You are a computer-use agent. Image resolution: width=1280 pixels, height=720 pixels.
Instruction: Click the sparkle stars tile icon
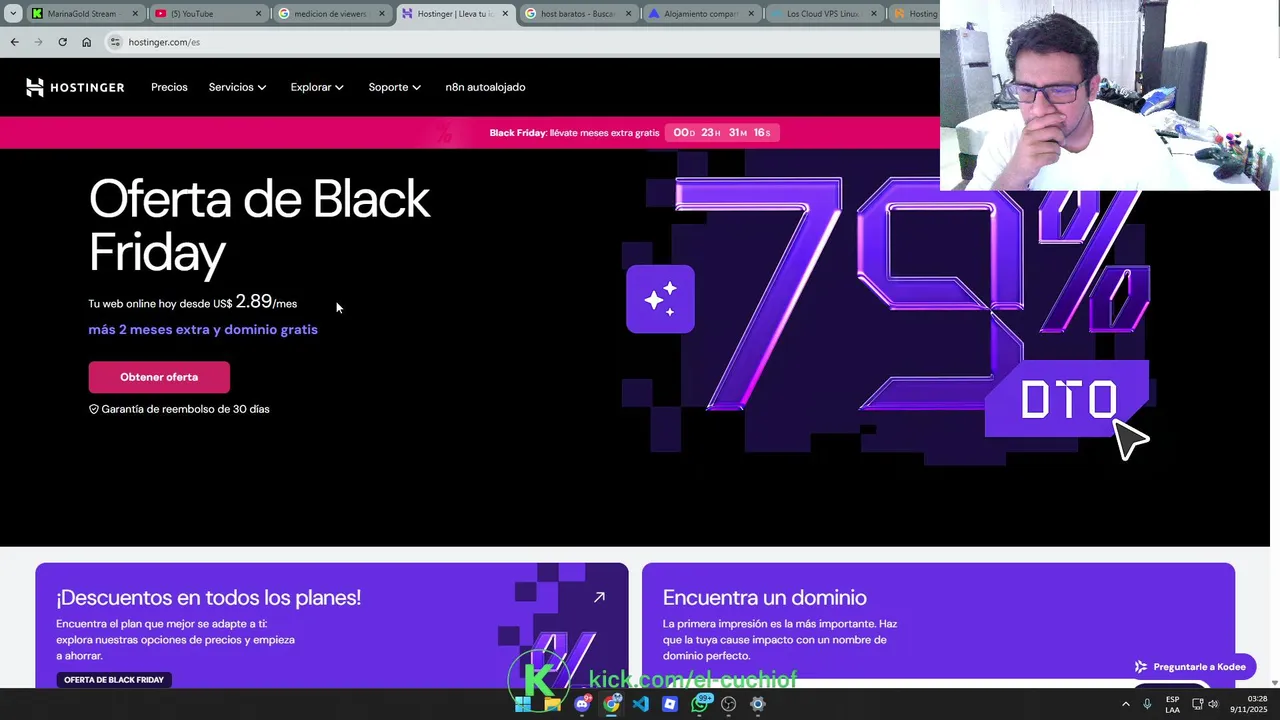click(660, 299)
